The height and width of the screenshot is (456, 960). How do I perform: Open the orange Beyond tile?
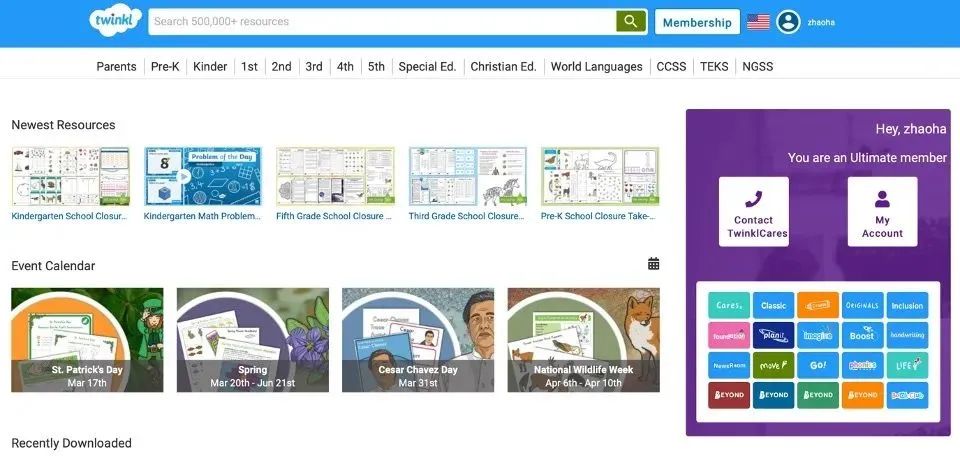863,395
